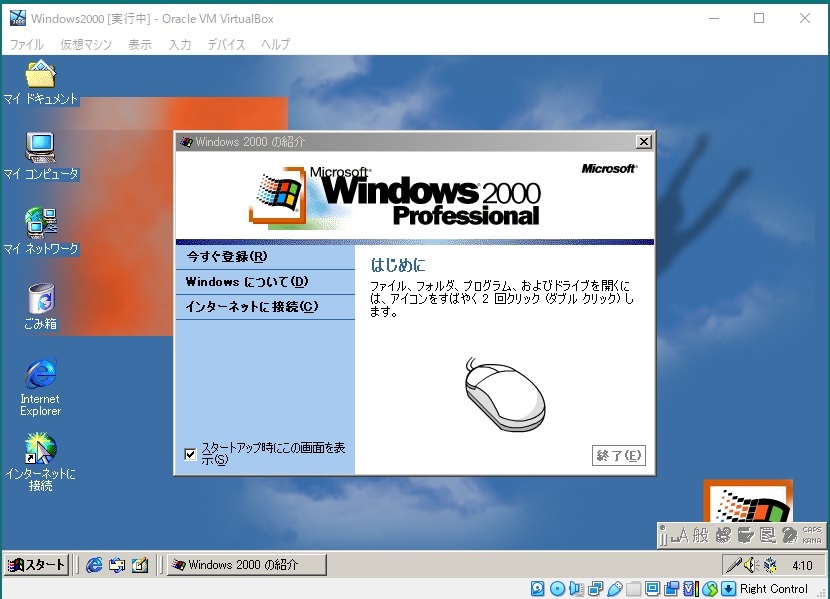Viewport: 830px width, 599px height.
Task: Launch Internet Explorer from quick launch bar
Action: [94, 565]
